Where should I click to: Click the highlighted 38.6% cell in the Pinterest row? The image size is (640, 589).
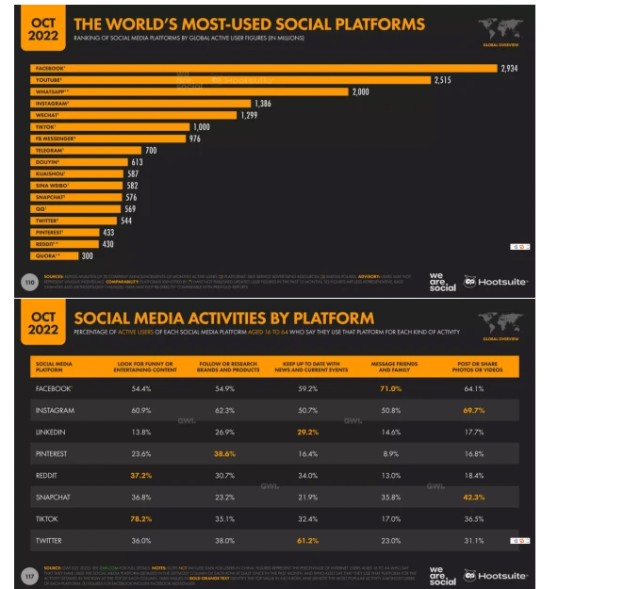pos(224,454)
